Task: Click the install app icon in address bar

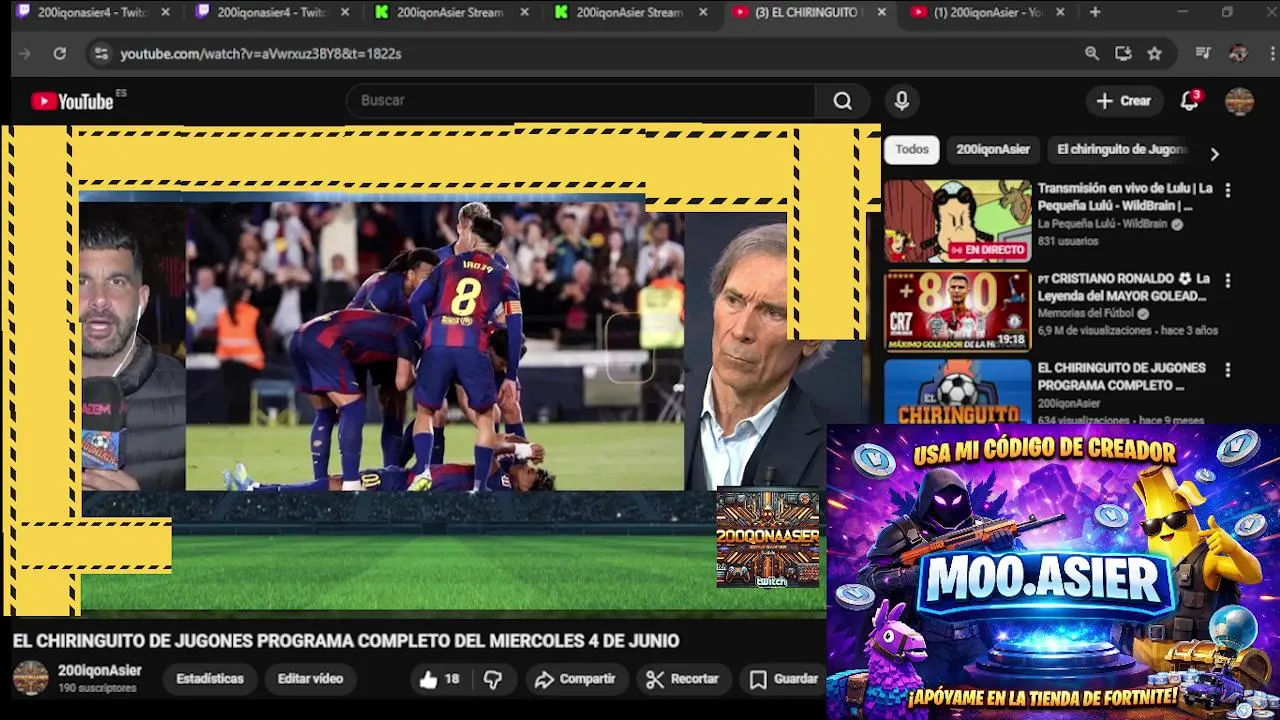Action: point(1123,53)
